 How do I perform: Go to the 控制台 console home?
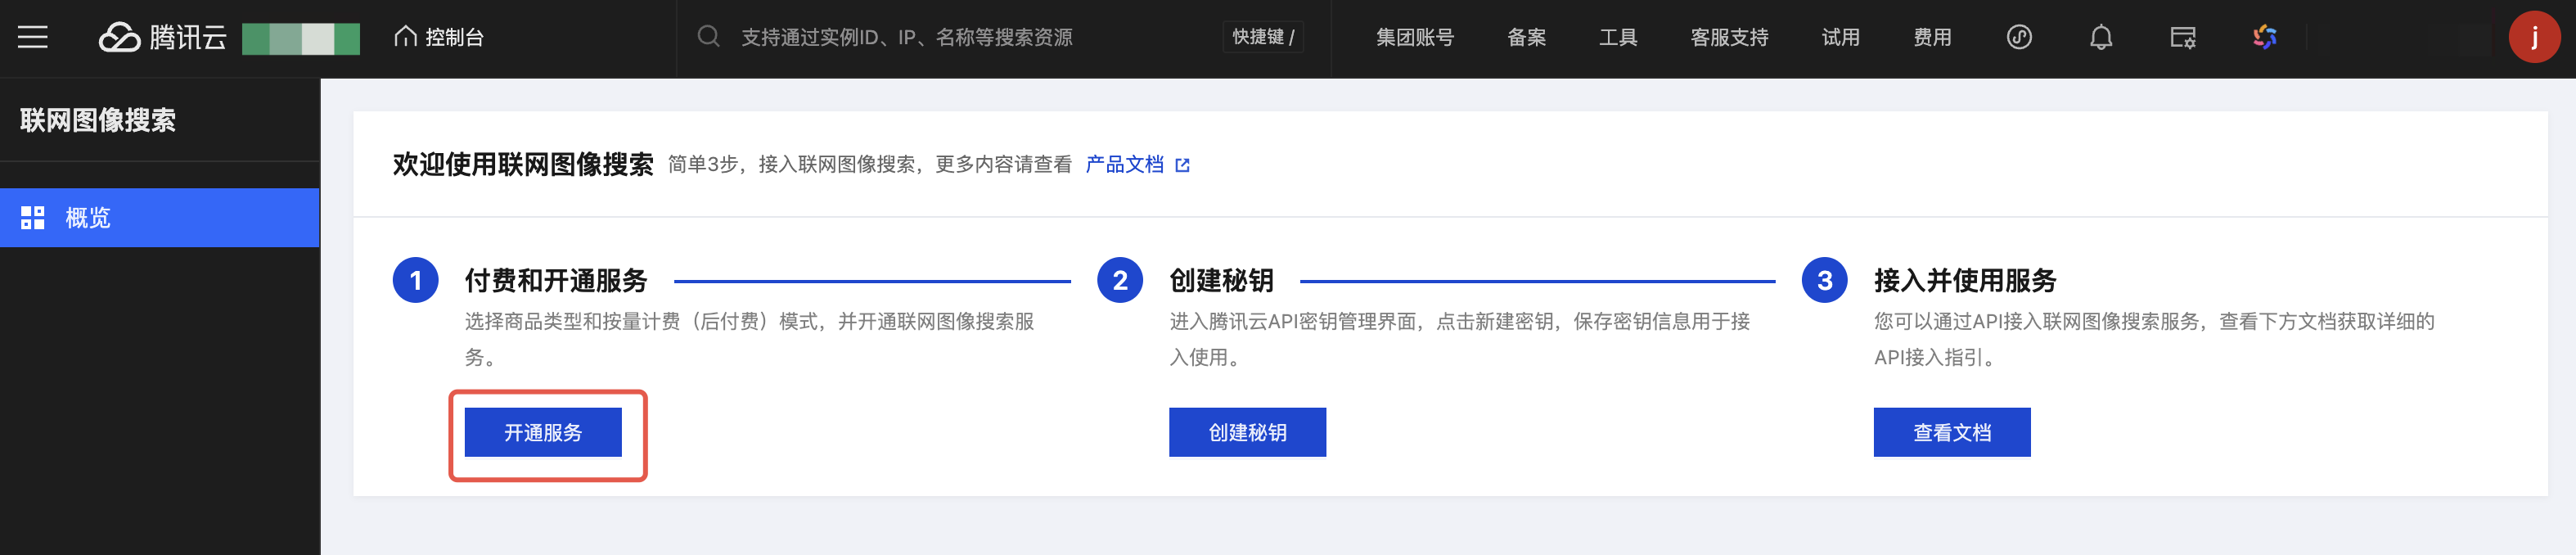439,38
